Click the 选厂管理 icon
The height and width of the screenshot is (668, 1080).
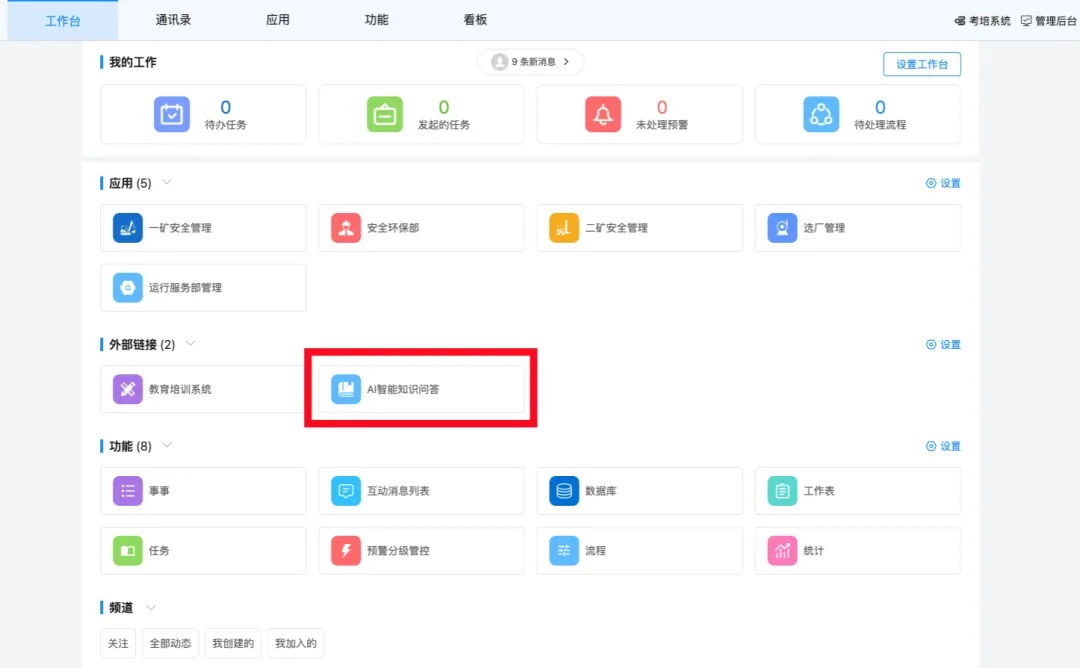(782, 228)
